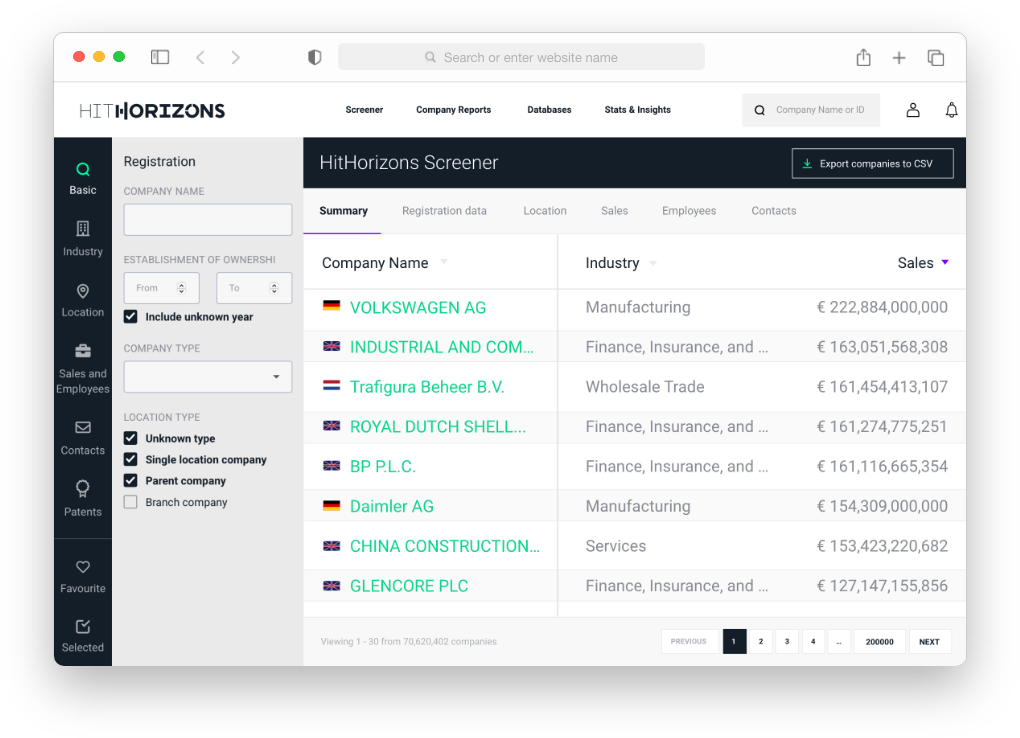Show Favourite companies
Viewport: 1020px width, 738px height.
coord(83,577)
